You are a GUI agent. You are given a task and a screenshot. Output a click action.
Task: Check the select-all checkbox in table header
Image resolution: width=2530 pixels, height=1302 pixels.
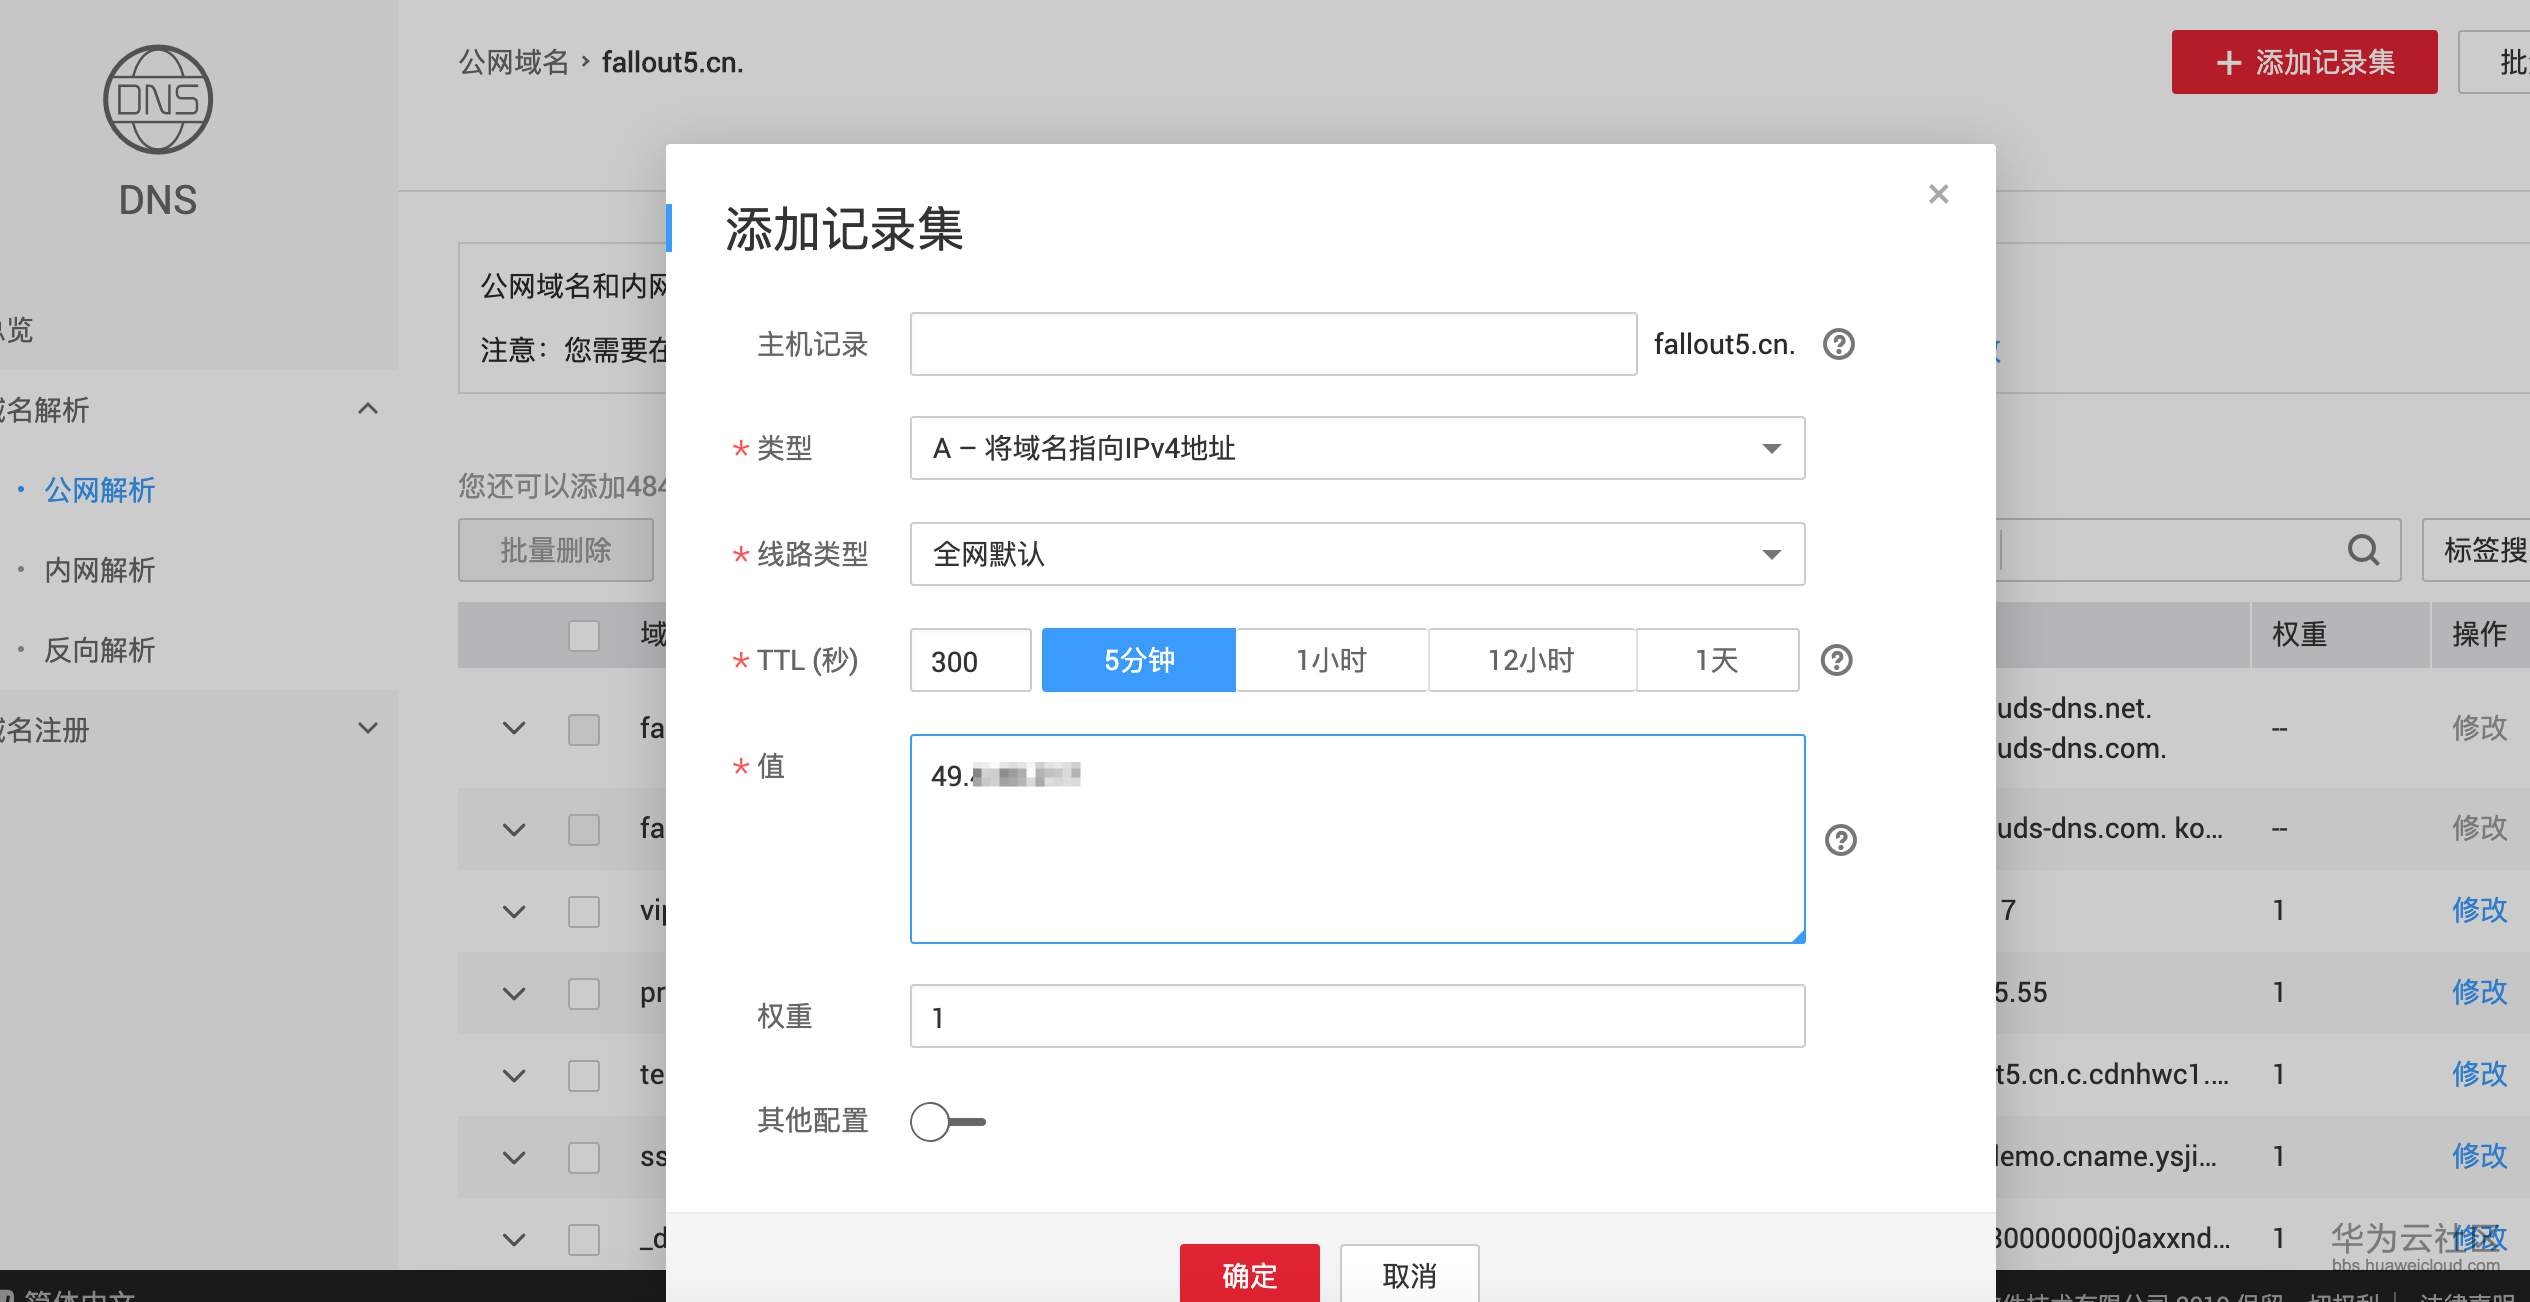tap(584, 635)
